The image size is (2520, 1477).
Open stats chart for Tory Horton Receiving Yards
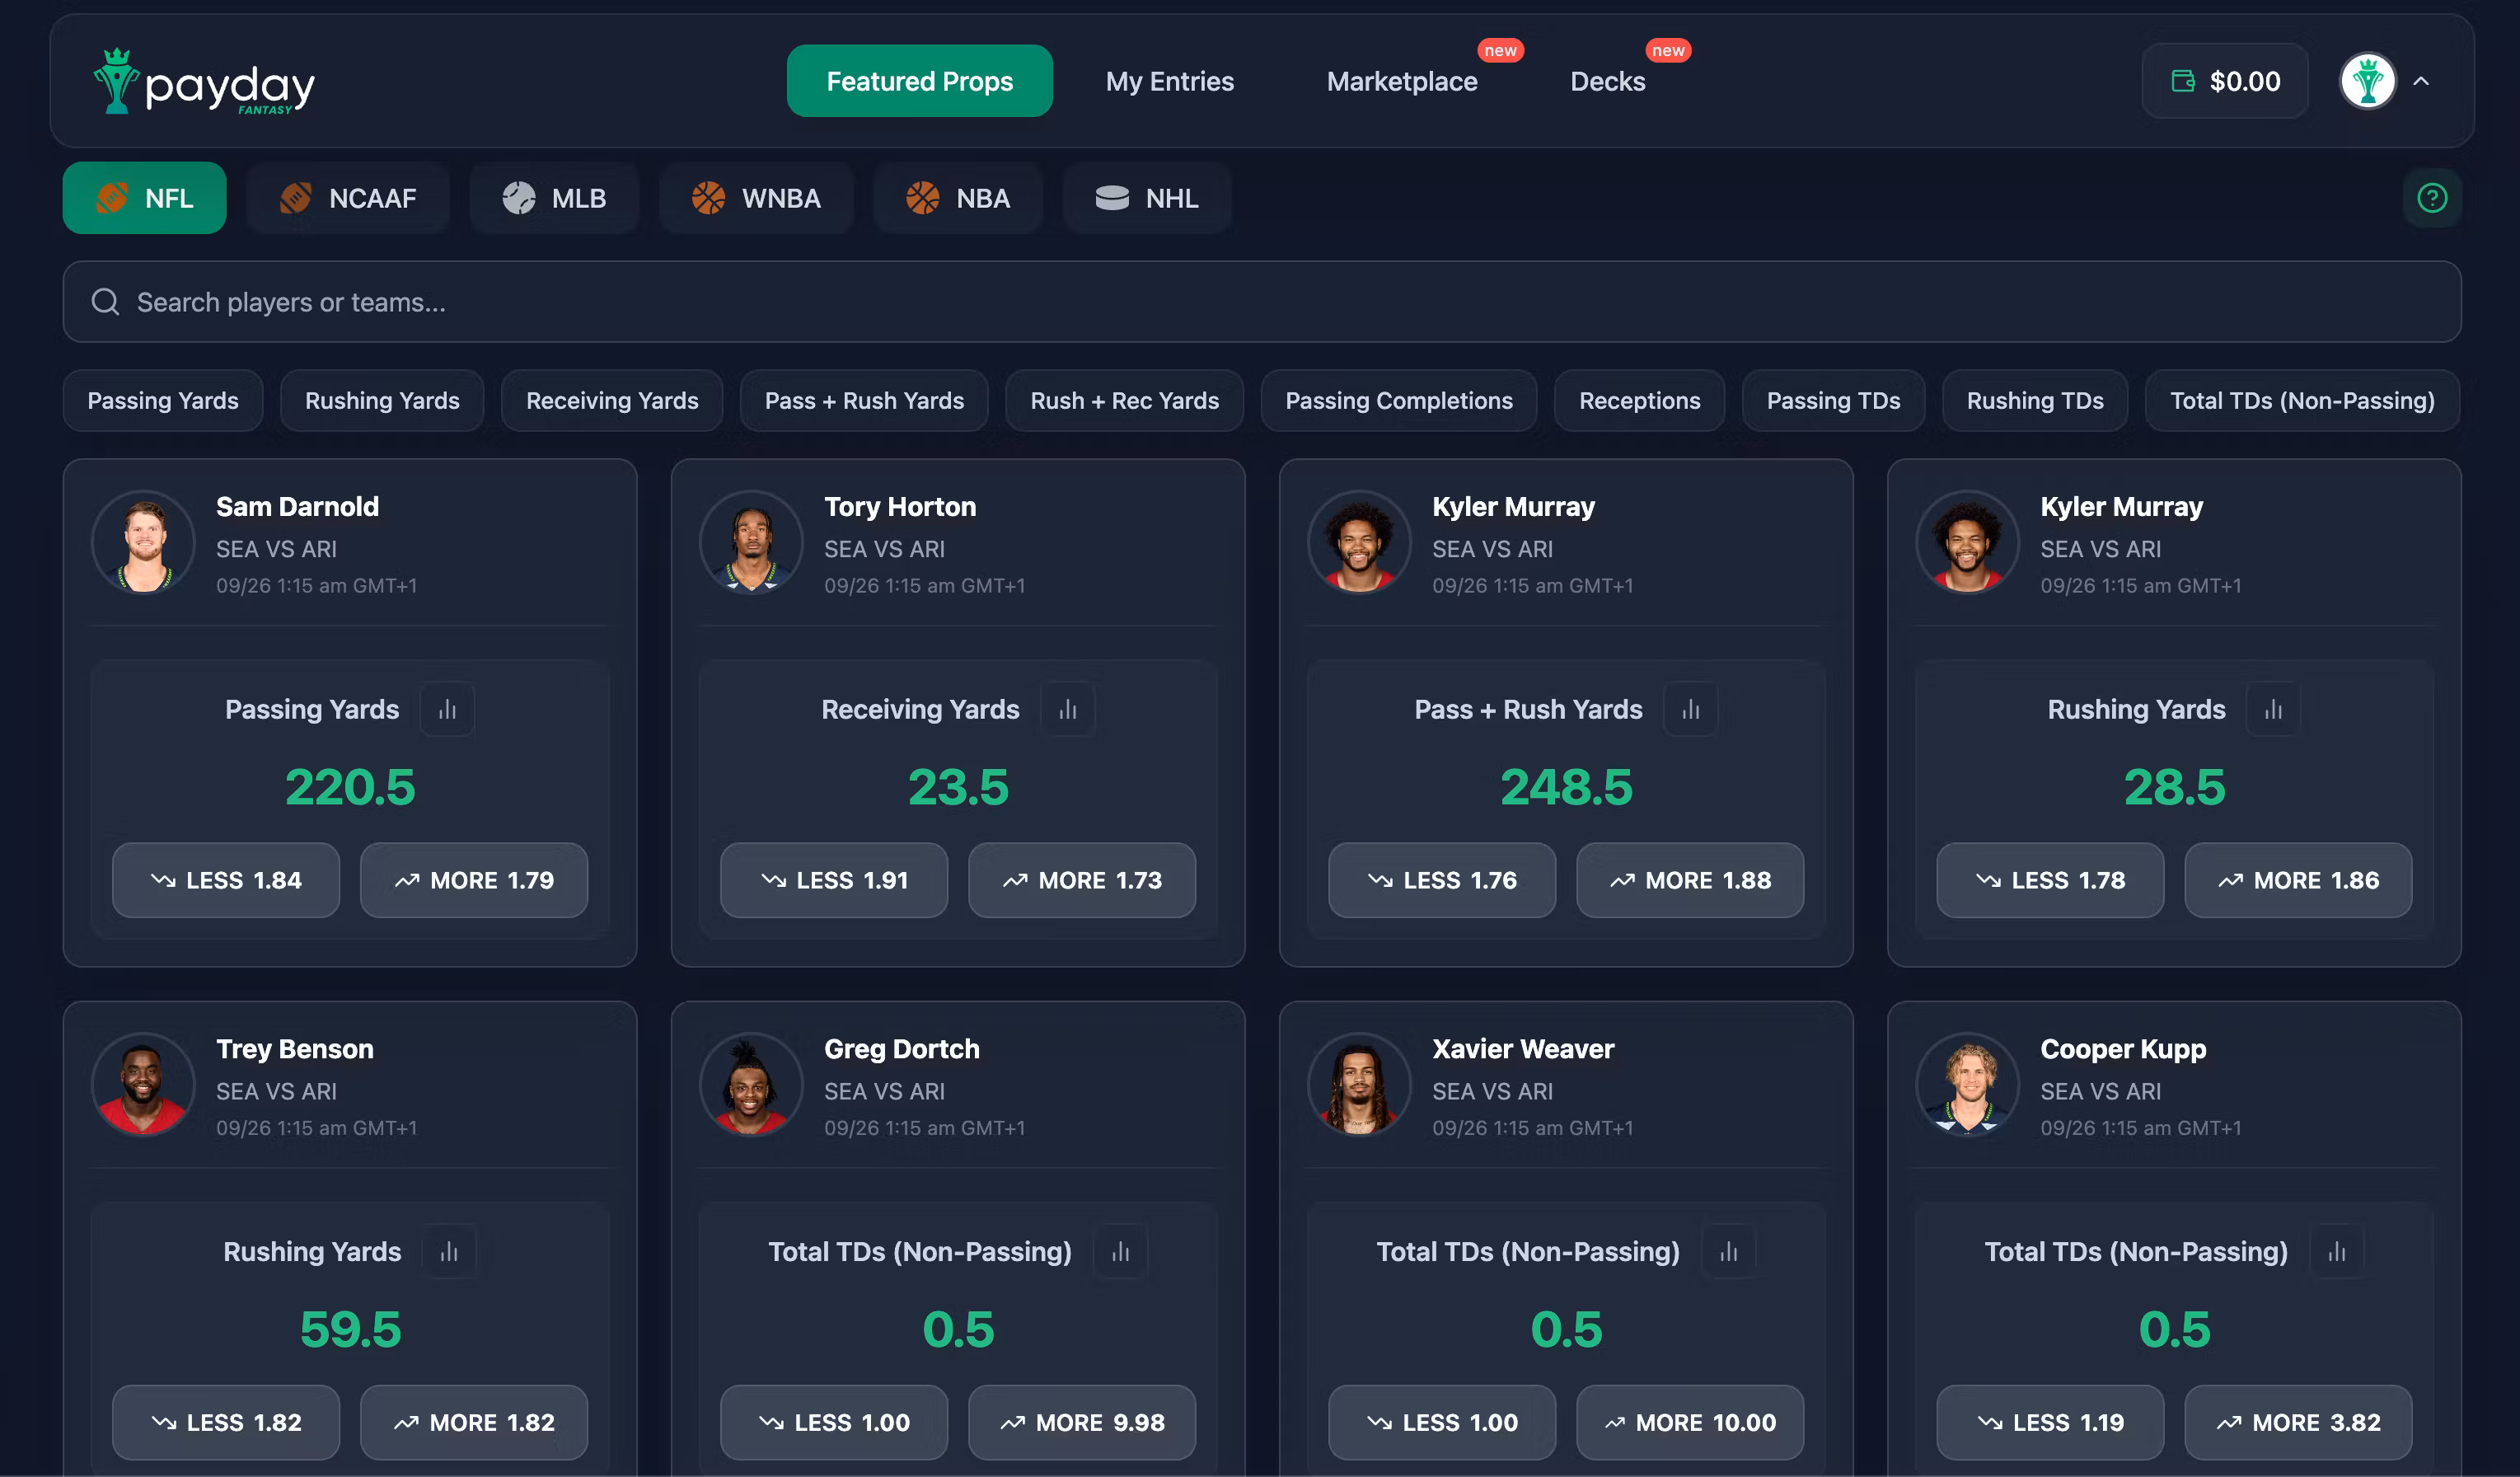1068,709
